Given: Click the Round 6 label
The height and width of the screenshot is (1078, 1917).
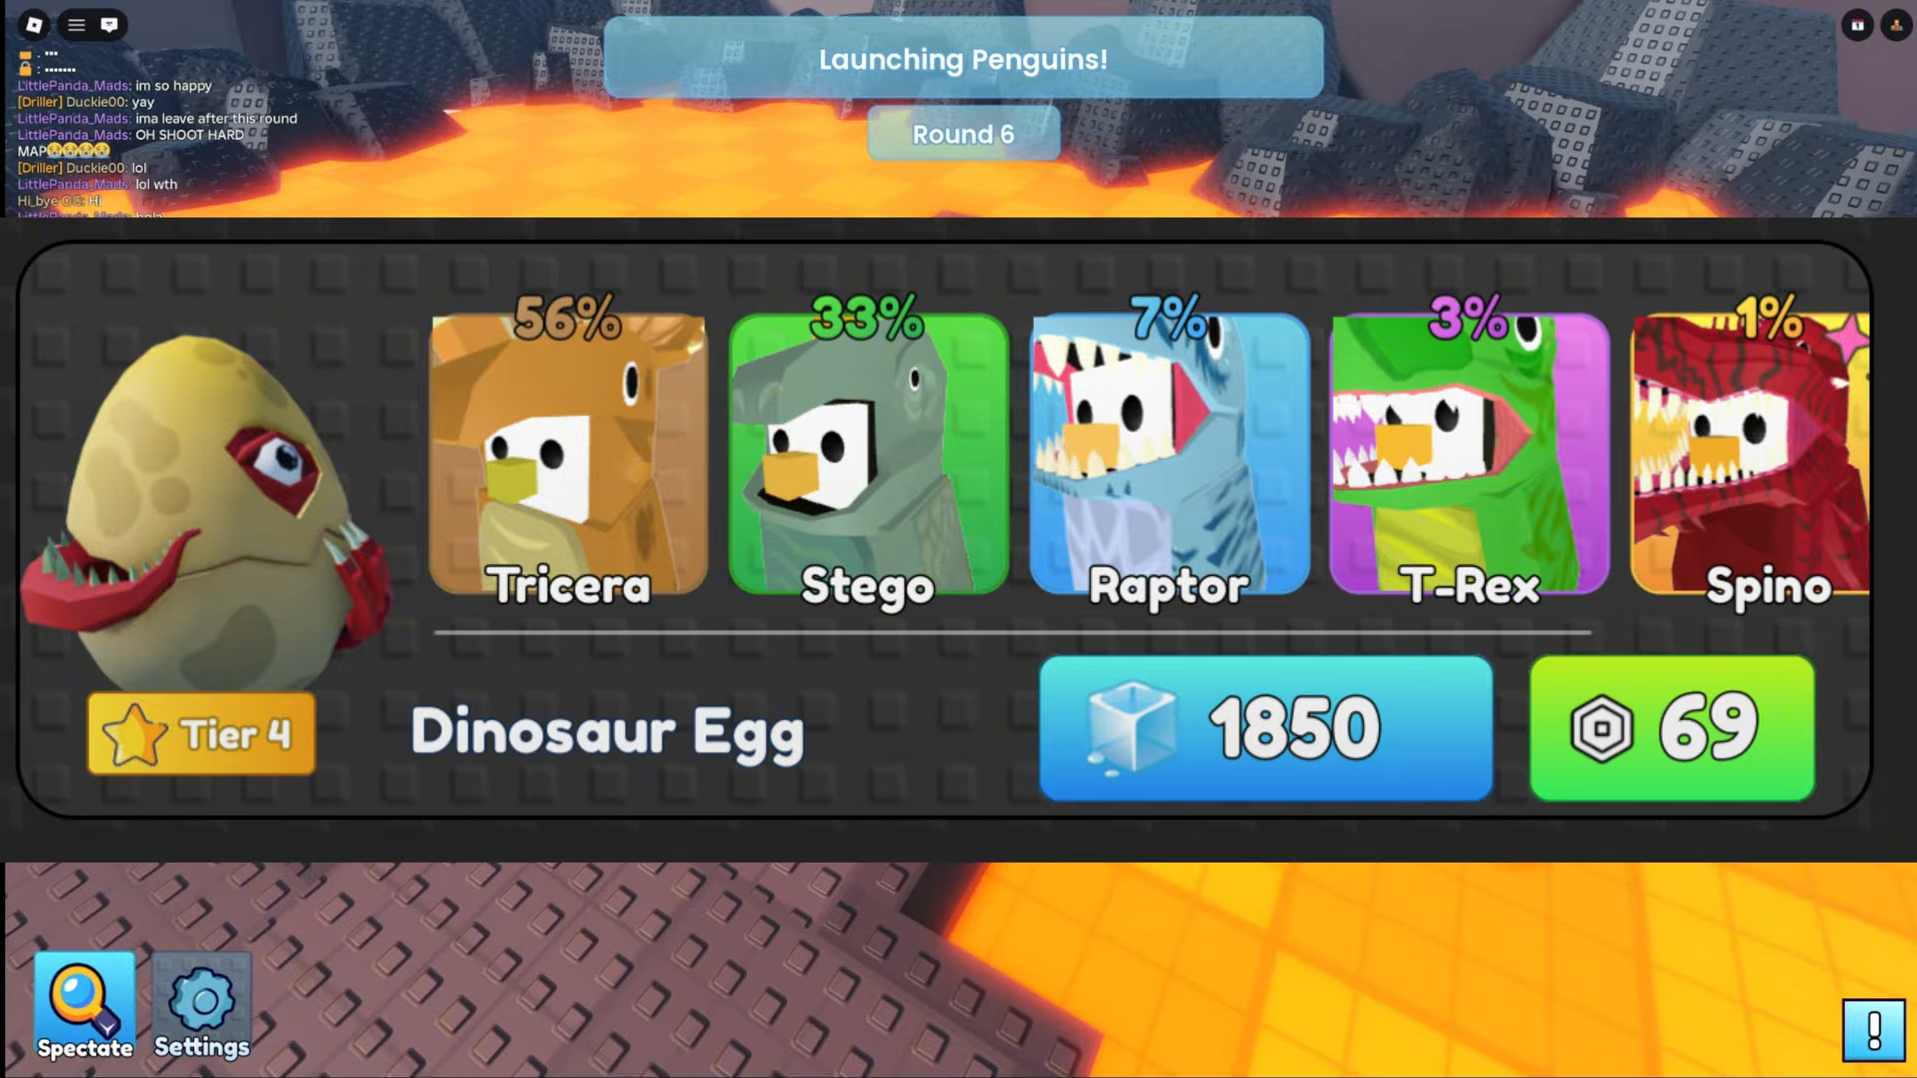Looking at the screenshot, I should click(x=963, y=134).
